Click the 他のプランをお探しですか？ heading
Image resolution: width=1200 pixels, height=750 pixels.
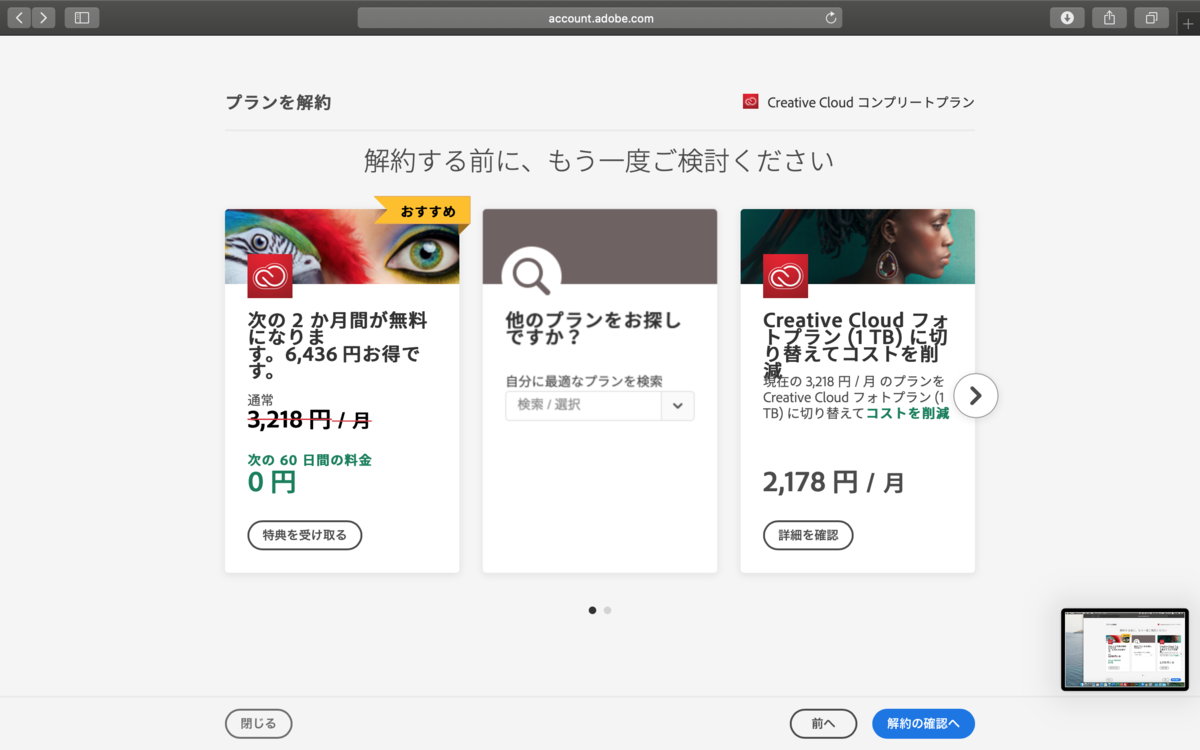[x=594, y=330]
